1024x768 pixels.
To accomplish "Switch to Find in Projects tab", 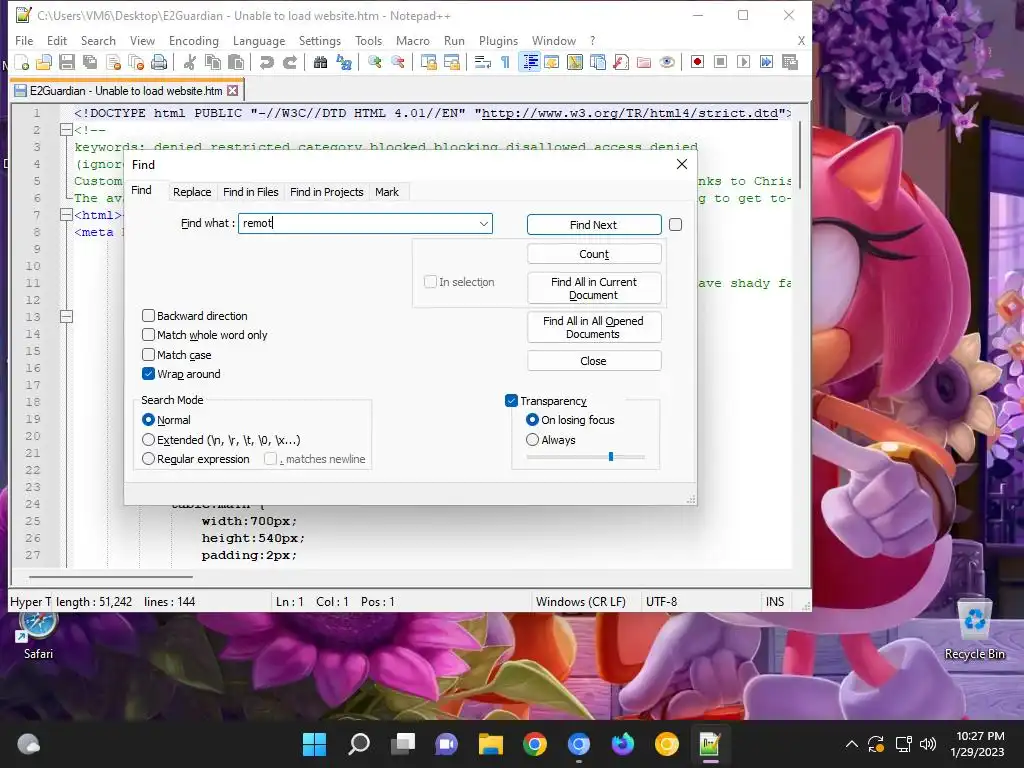I will coord(327,192).
